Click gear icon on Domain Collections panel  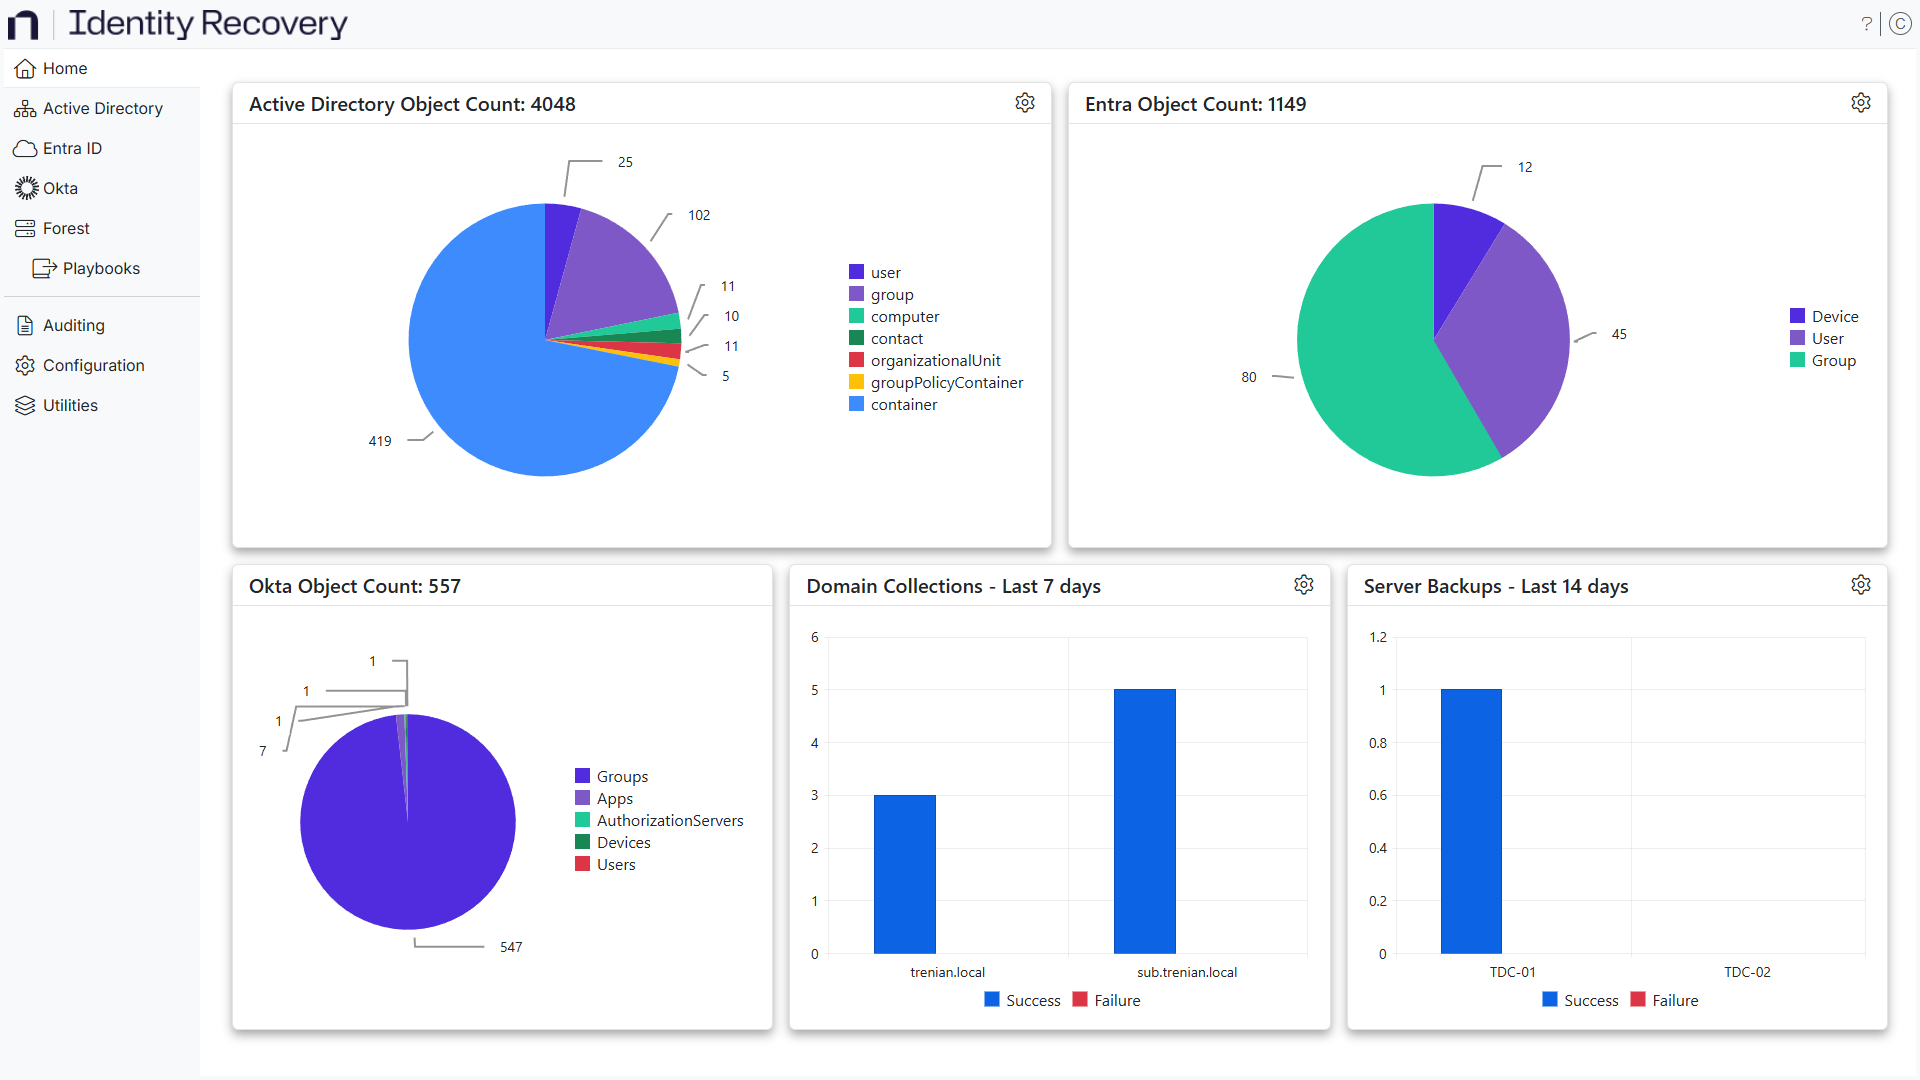coord(1303,585)
